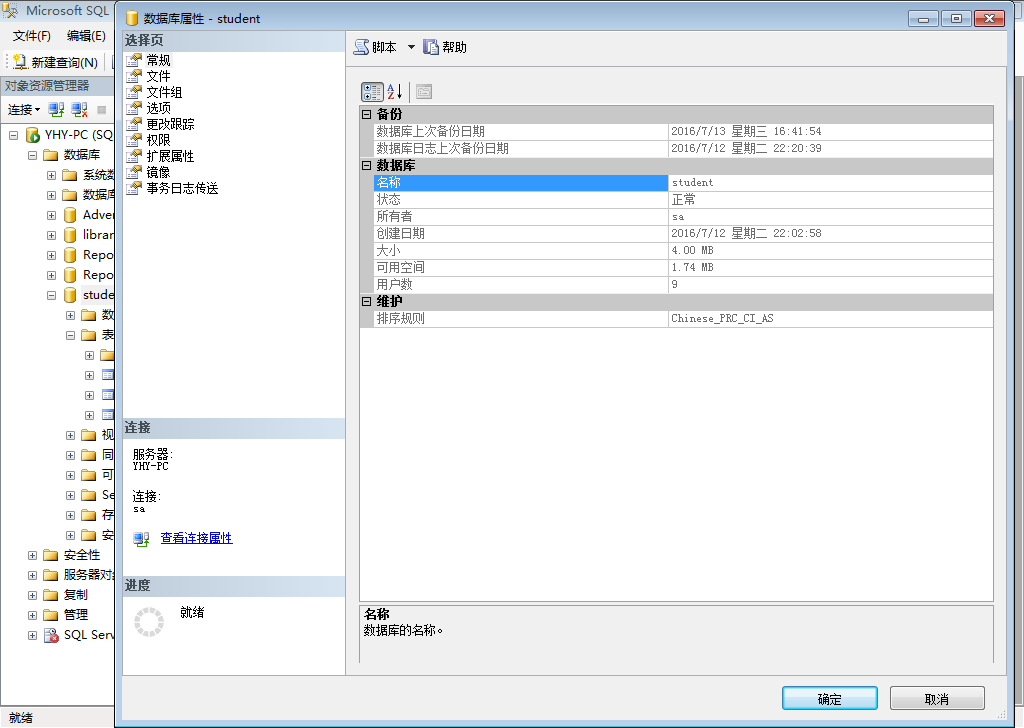This screenshot has width=1024, height=728.
Task: Select the 安全性 folder under the server
Action: click(x=82, y=555)
